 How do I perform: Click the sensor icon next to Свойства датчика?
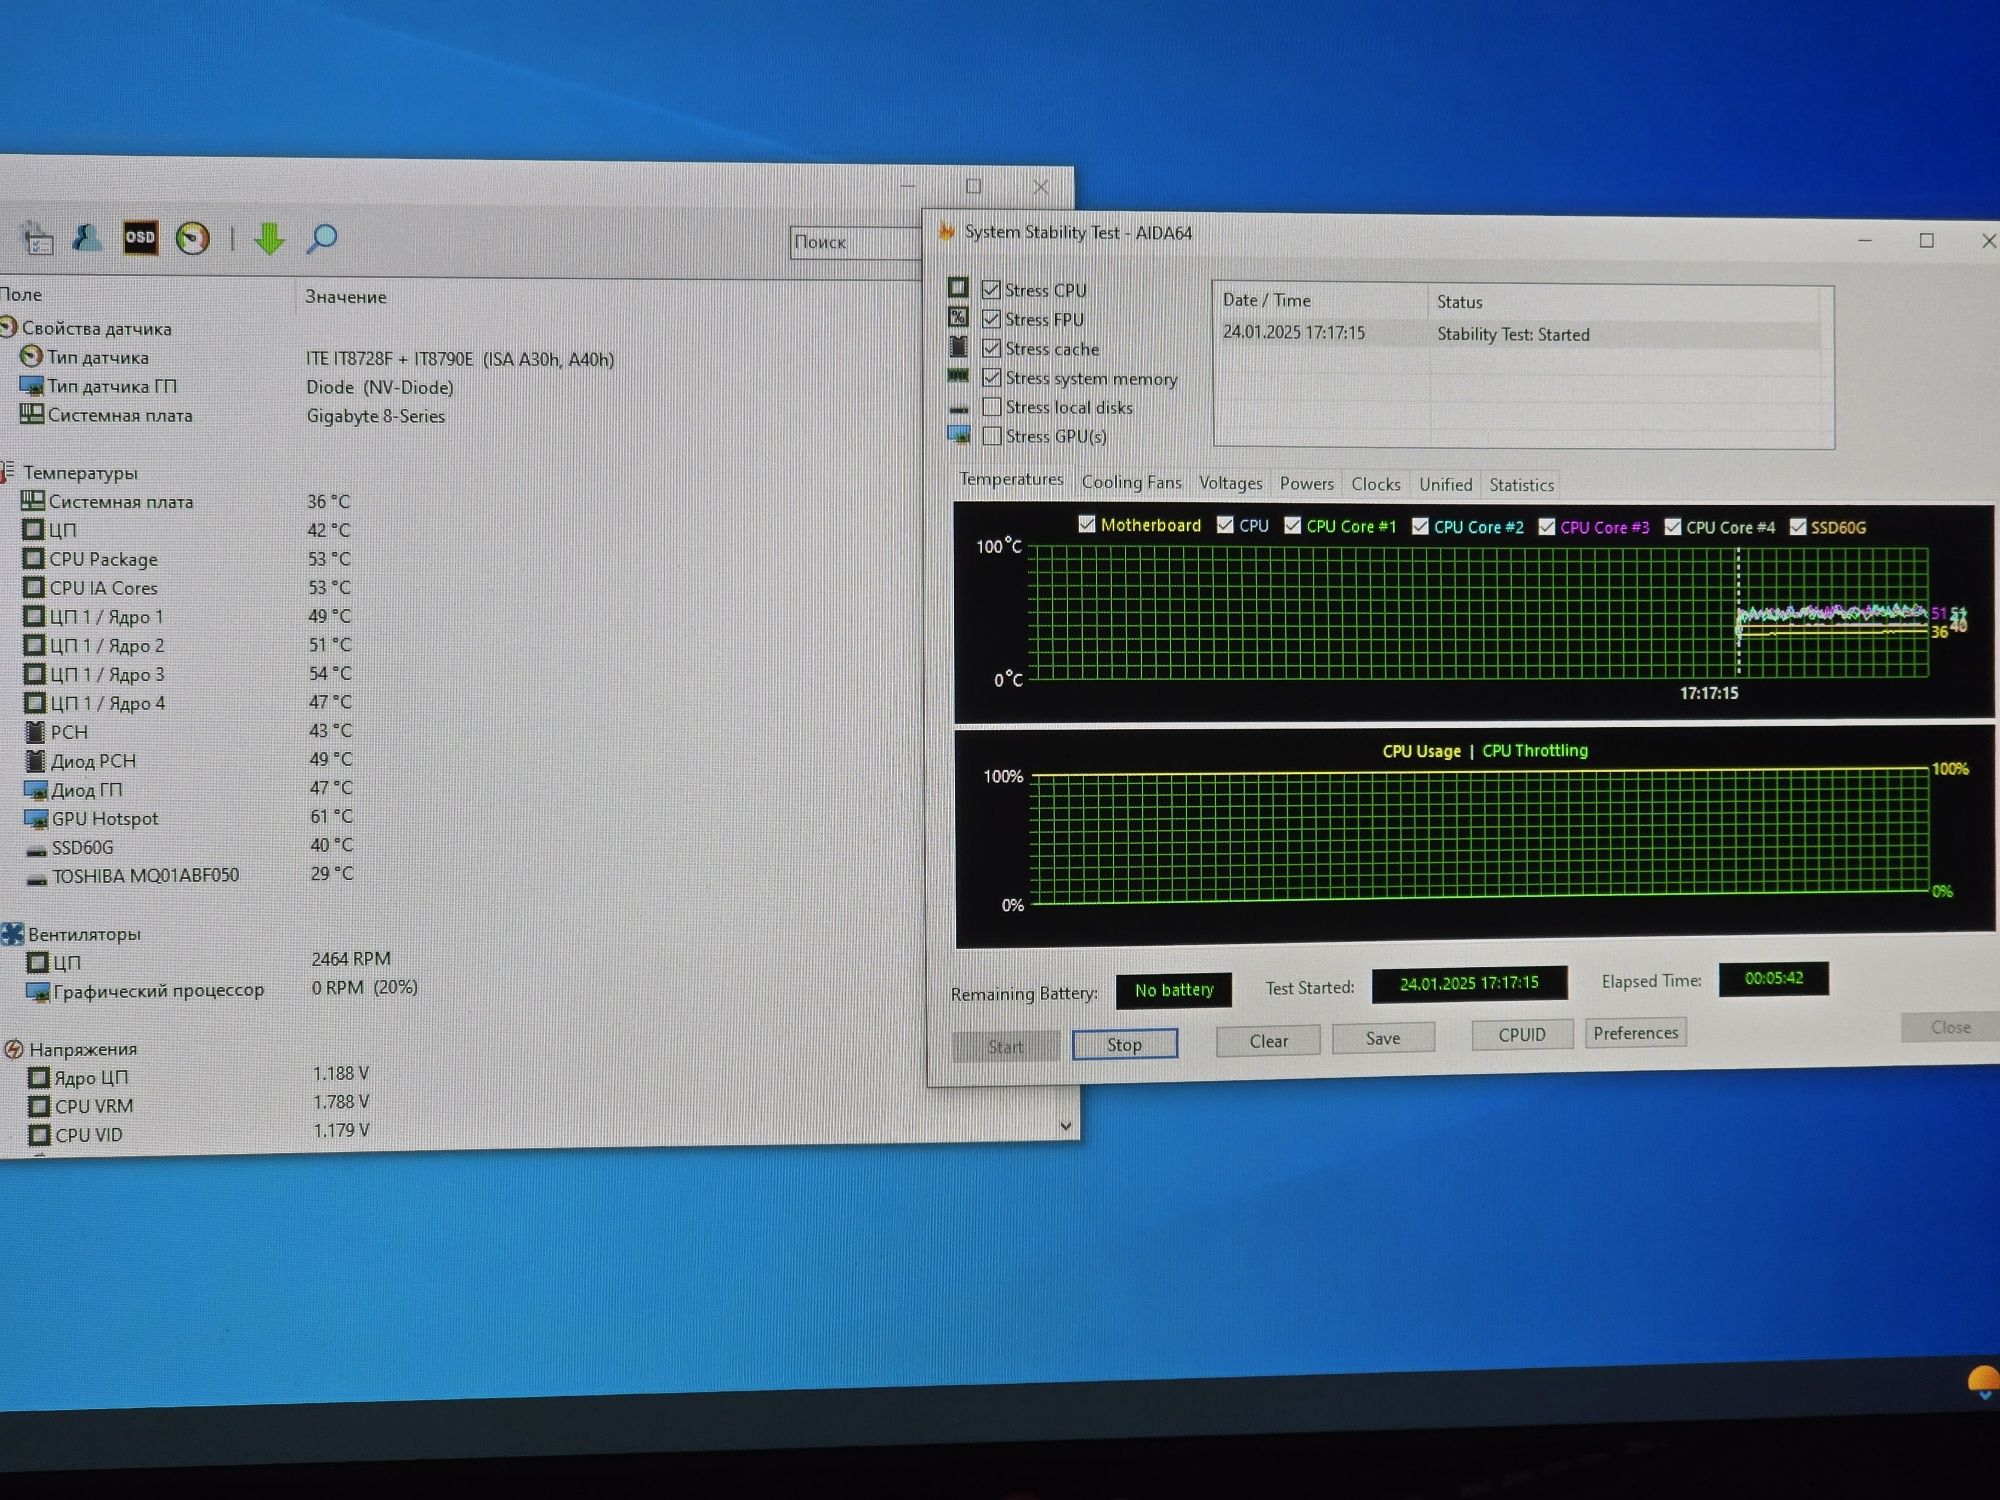click(x=9, y=327)
